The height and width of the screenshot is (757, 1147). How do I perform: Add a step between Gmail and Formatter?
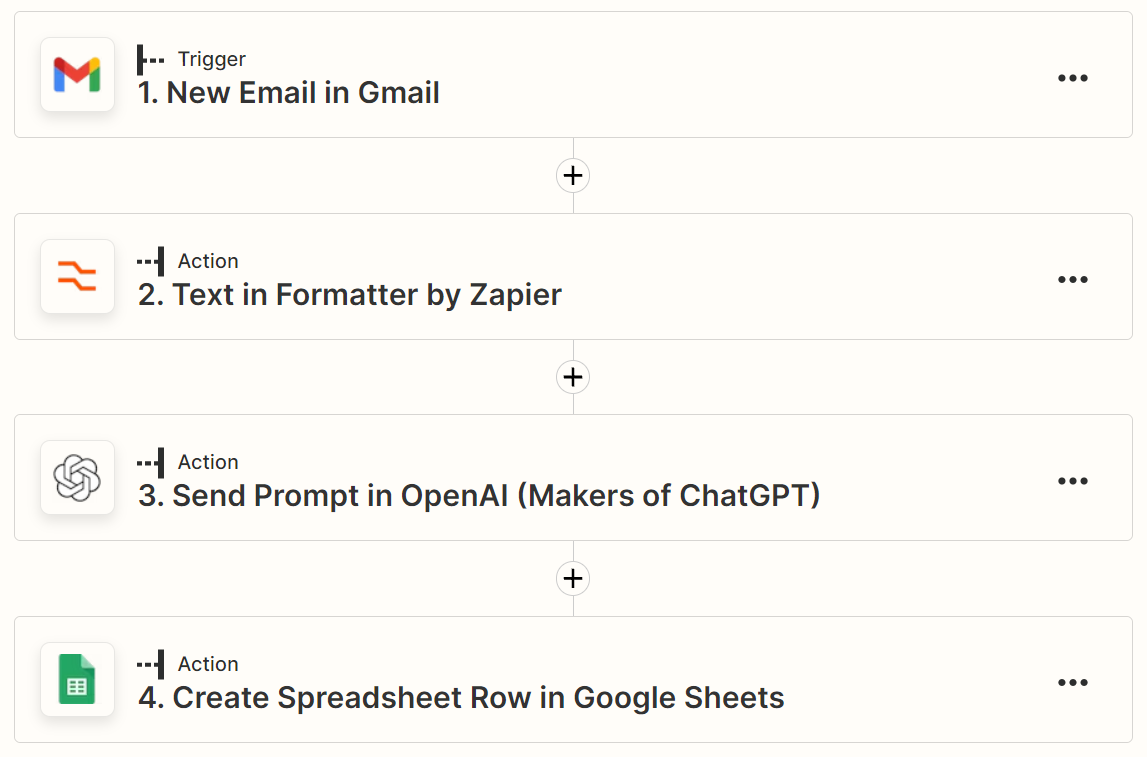(x=573, y=176)
